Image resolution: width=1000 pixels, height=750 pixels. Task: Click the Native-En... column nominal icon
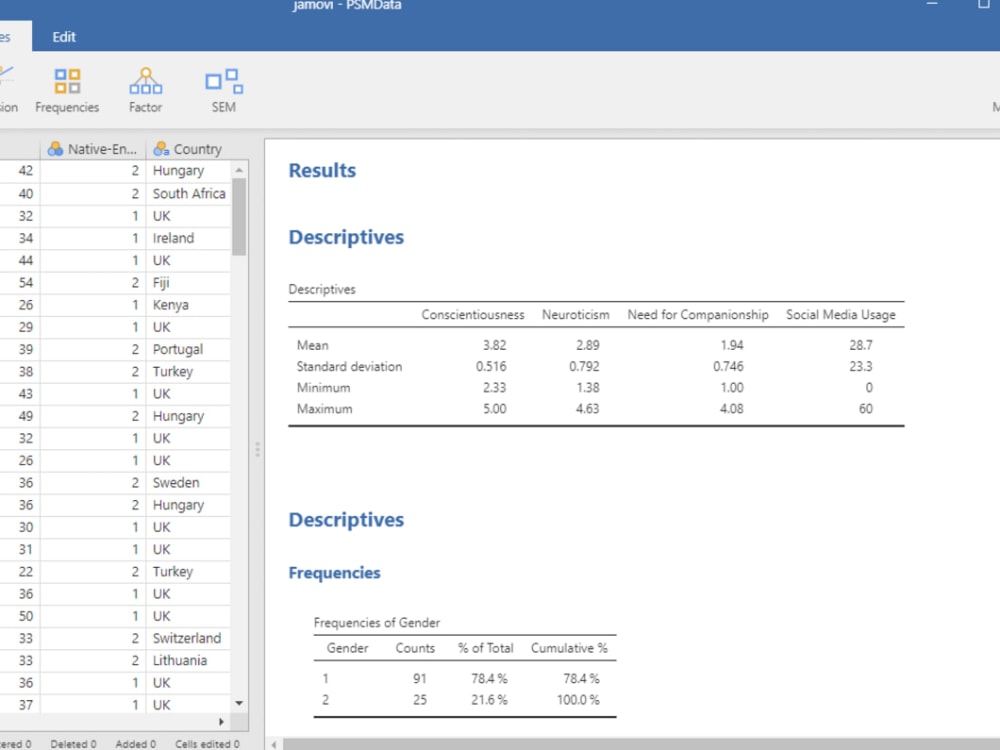[55, 149]
